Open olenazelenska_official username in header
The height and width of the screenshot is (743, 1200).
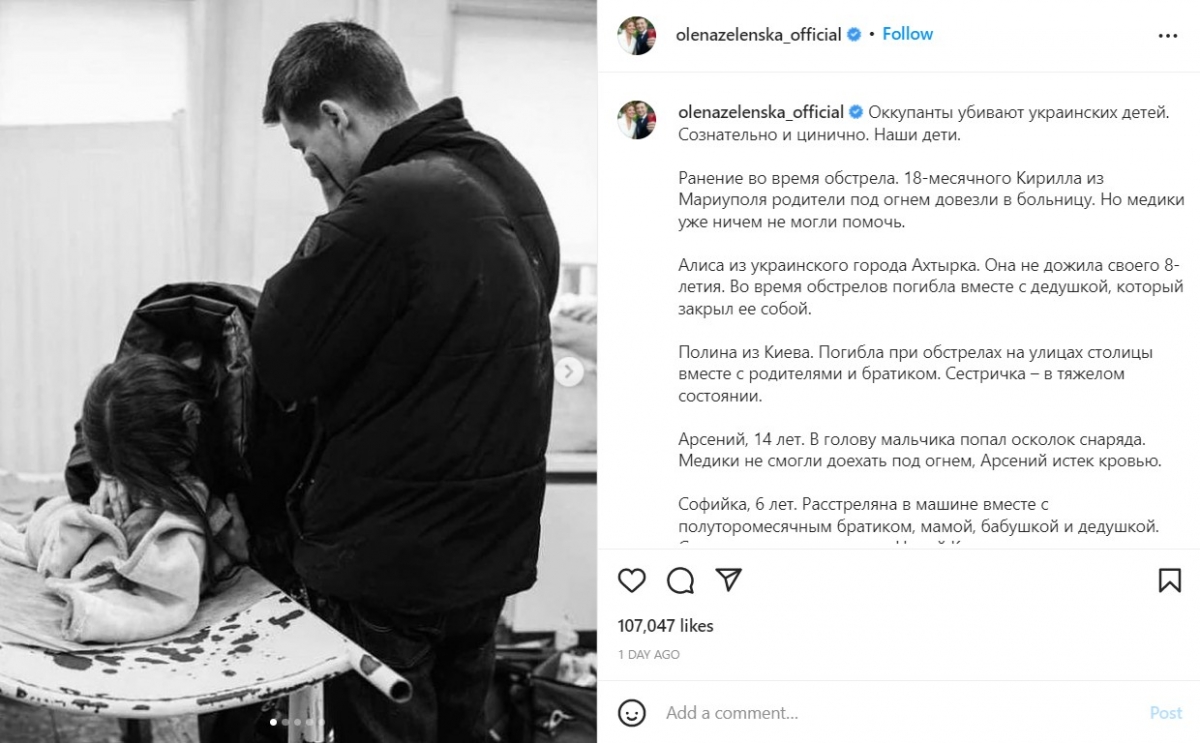[x=760, y=35]
